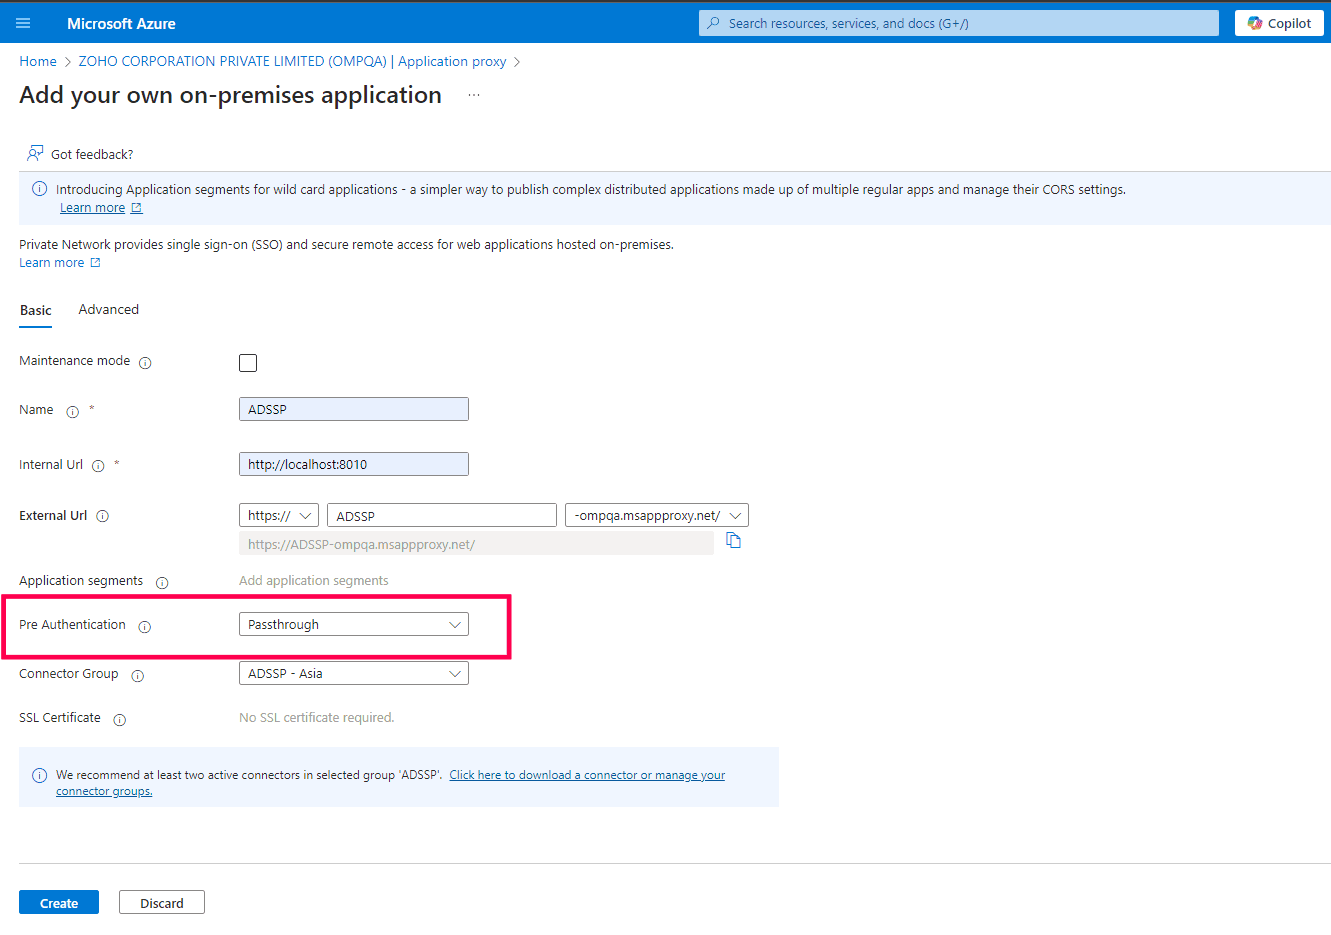Image resolution: width=1331 pixels, height=935 pixels.
Task: Open the Connector Group ADSSP - Asia dropdown
Action: [354, 673]
